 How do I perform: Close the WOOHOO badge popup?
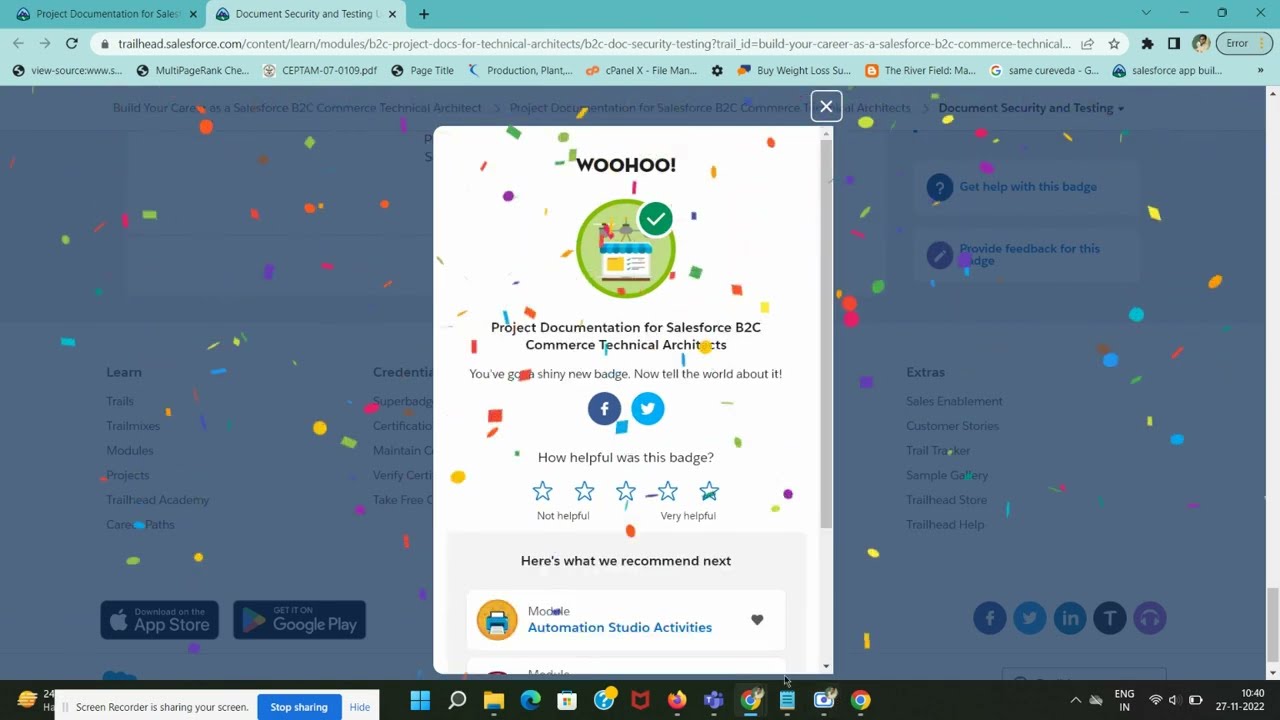tap(826, 106)
